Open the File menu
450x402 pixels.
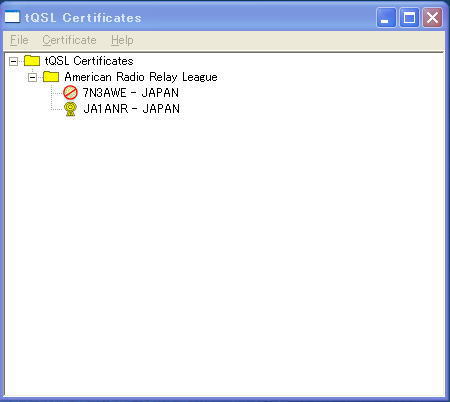19,40
